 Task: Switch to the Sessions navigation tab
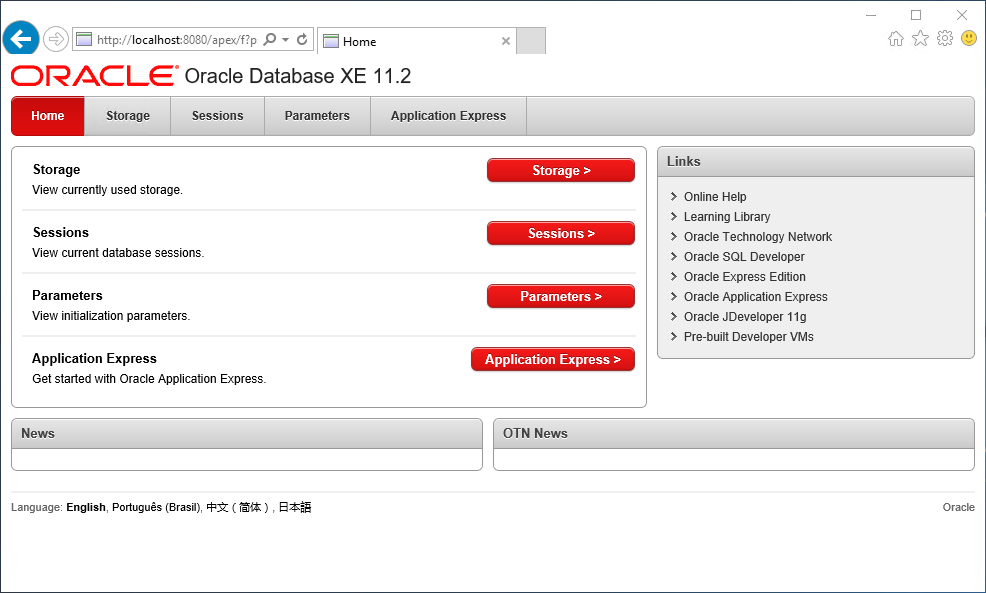pos(218,116)
